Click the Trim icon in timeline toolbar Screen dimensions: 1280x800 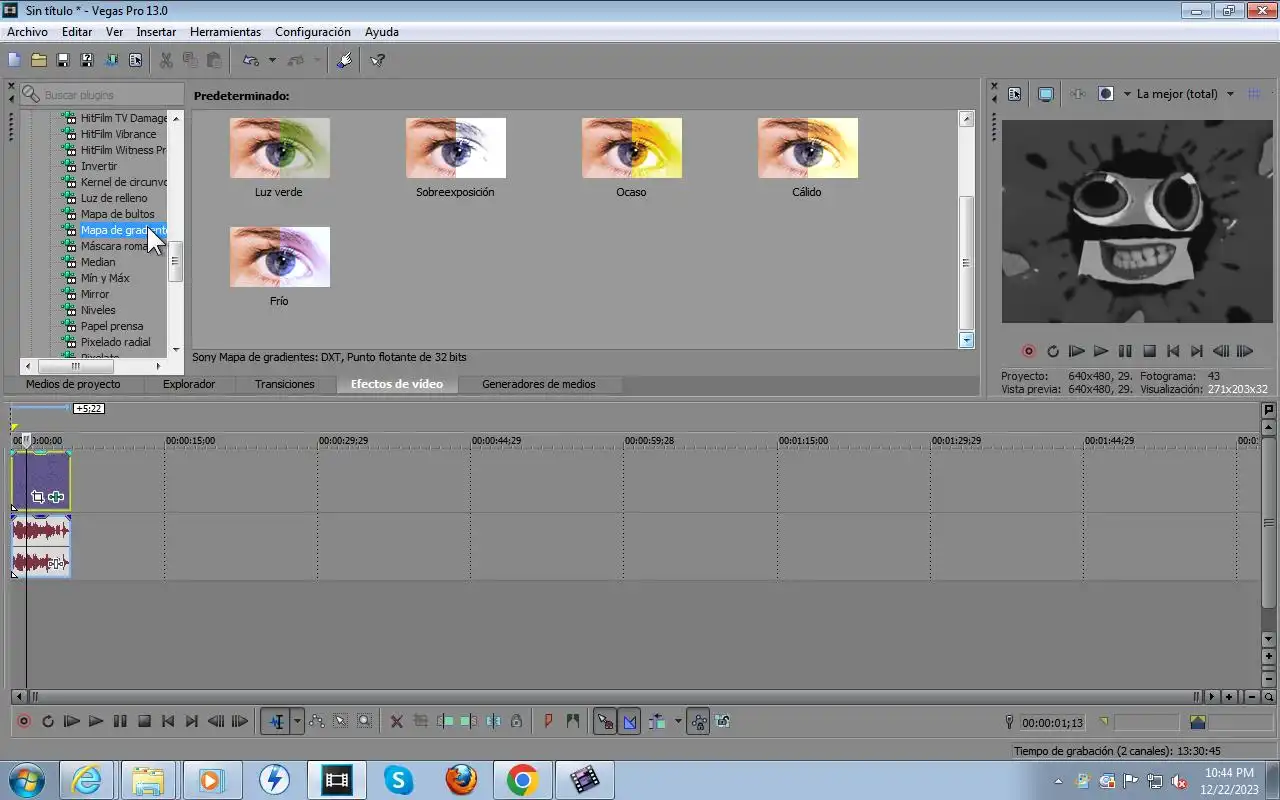[420, 721]
